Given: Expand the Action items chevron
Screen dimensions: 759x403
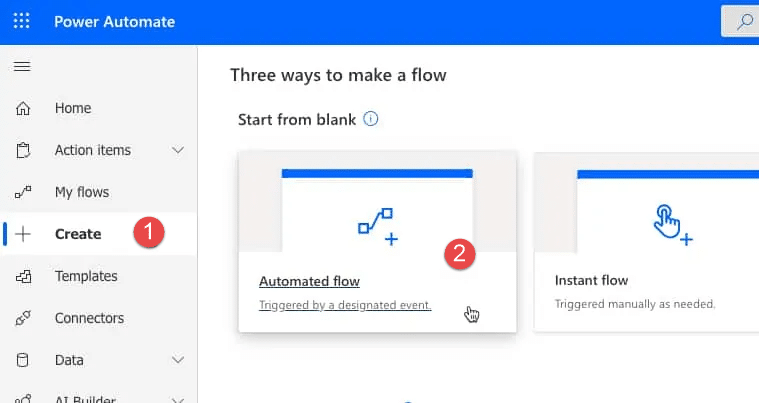Looking at the screenshot, I should tap(178, 150).
